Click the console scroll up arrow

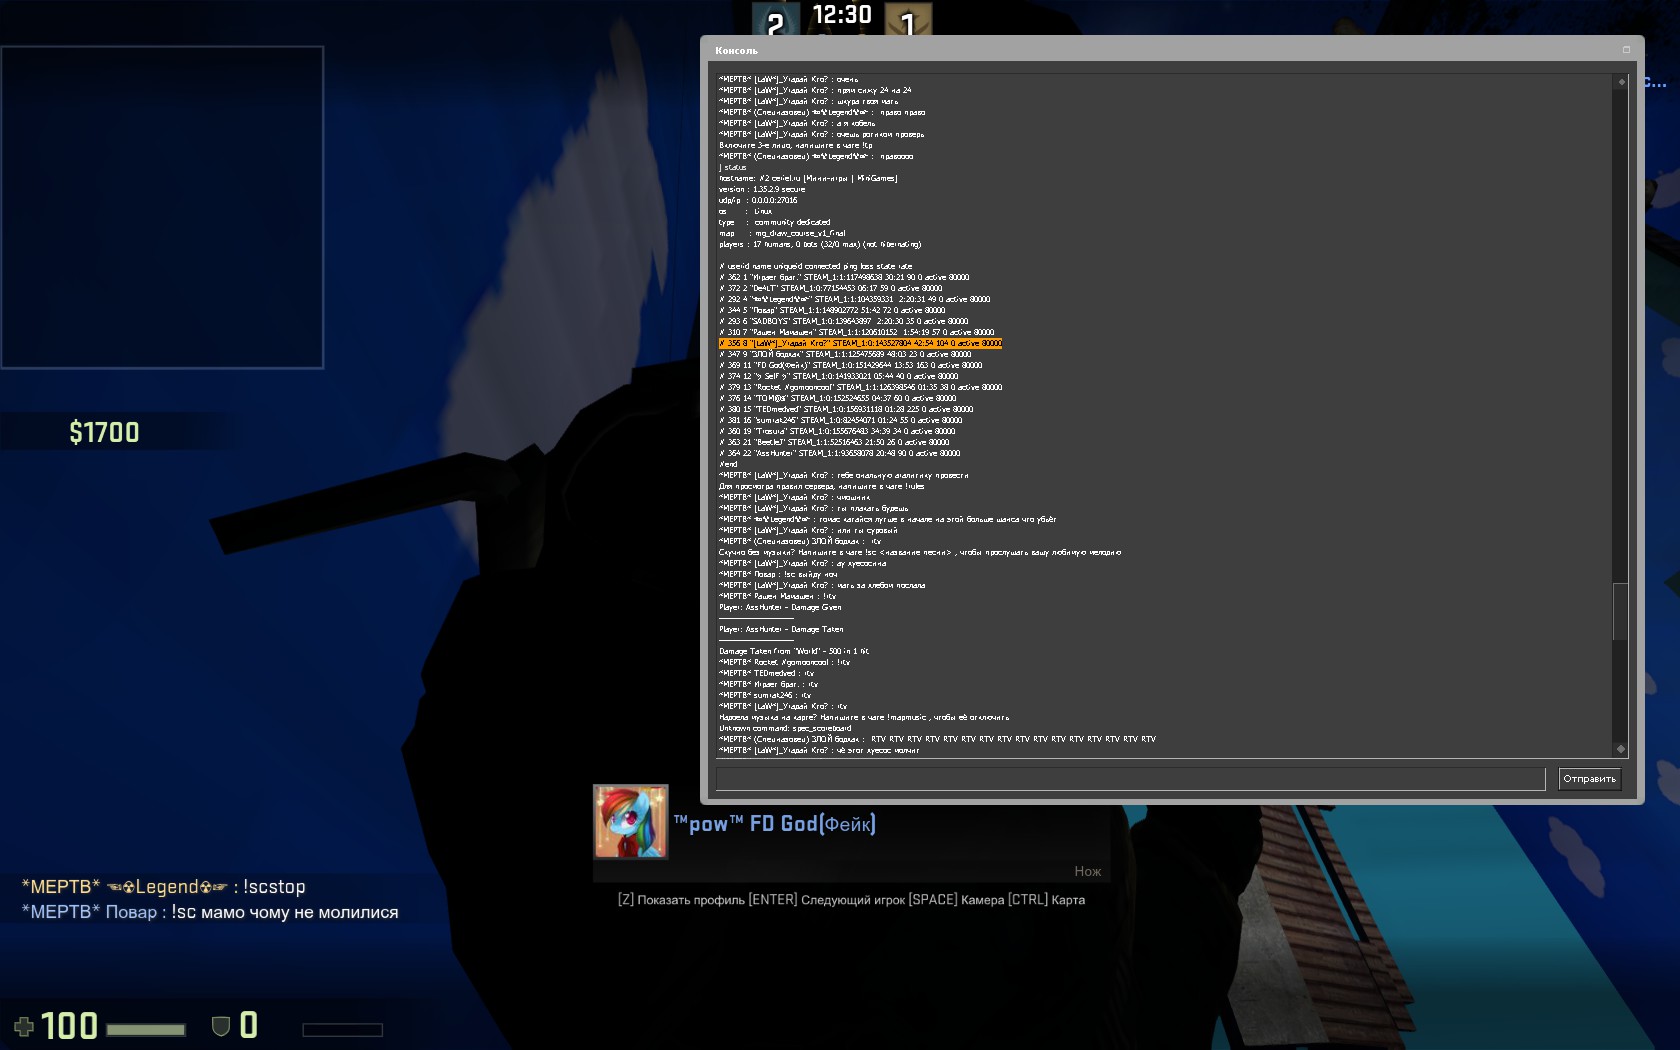[x=1621, y=82]
